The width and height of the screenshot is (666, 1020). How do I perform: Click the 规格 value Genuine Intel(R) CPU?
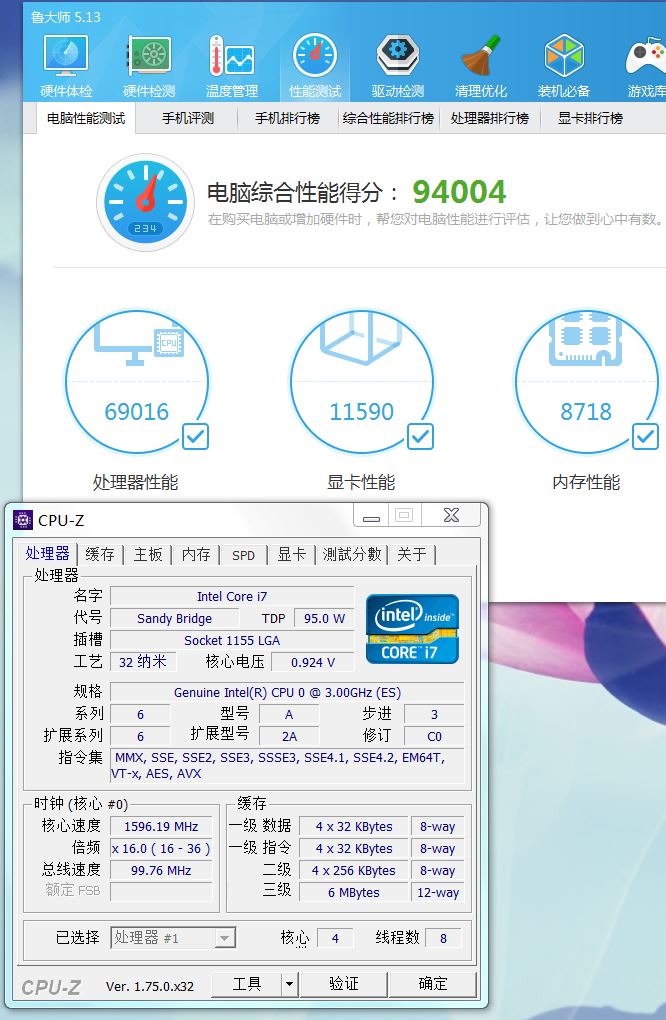pyautogui.click(x=287, y=692)
